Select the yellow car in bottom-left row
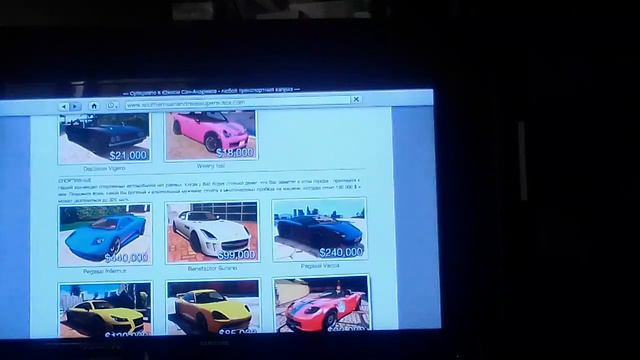 [105, 309]
